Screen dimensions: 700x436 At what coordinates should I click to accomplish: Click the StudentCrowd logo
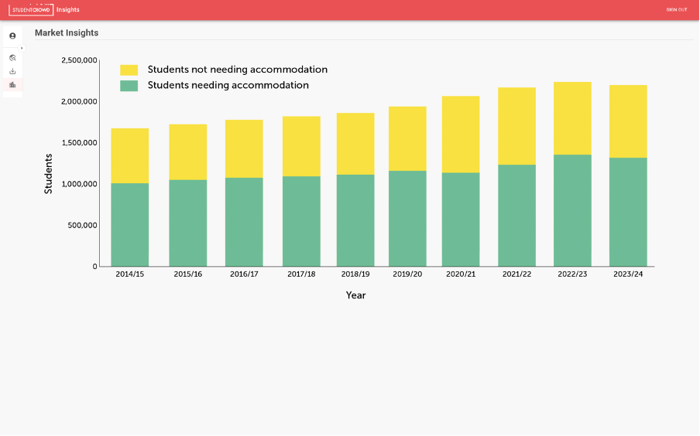tap(30, 9)
